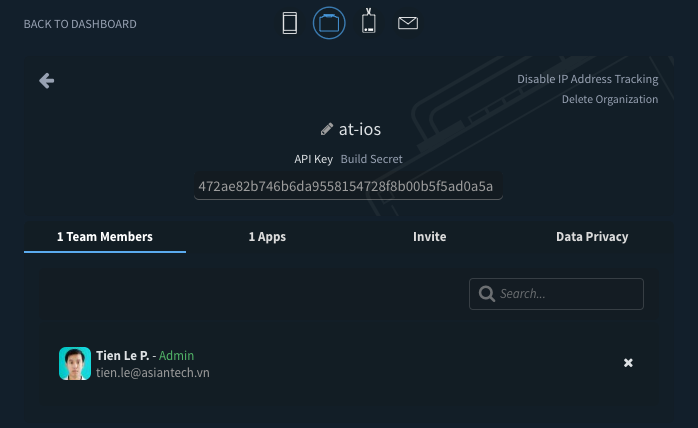Open Tien Le P.'s avatar photo

coord(75,363)
